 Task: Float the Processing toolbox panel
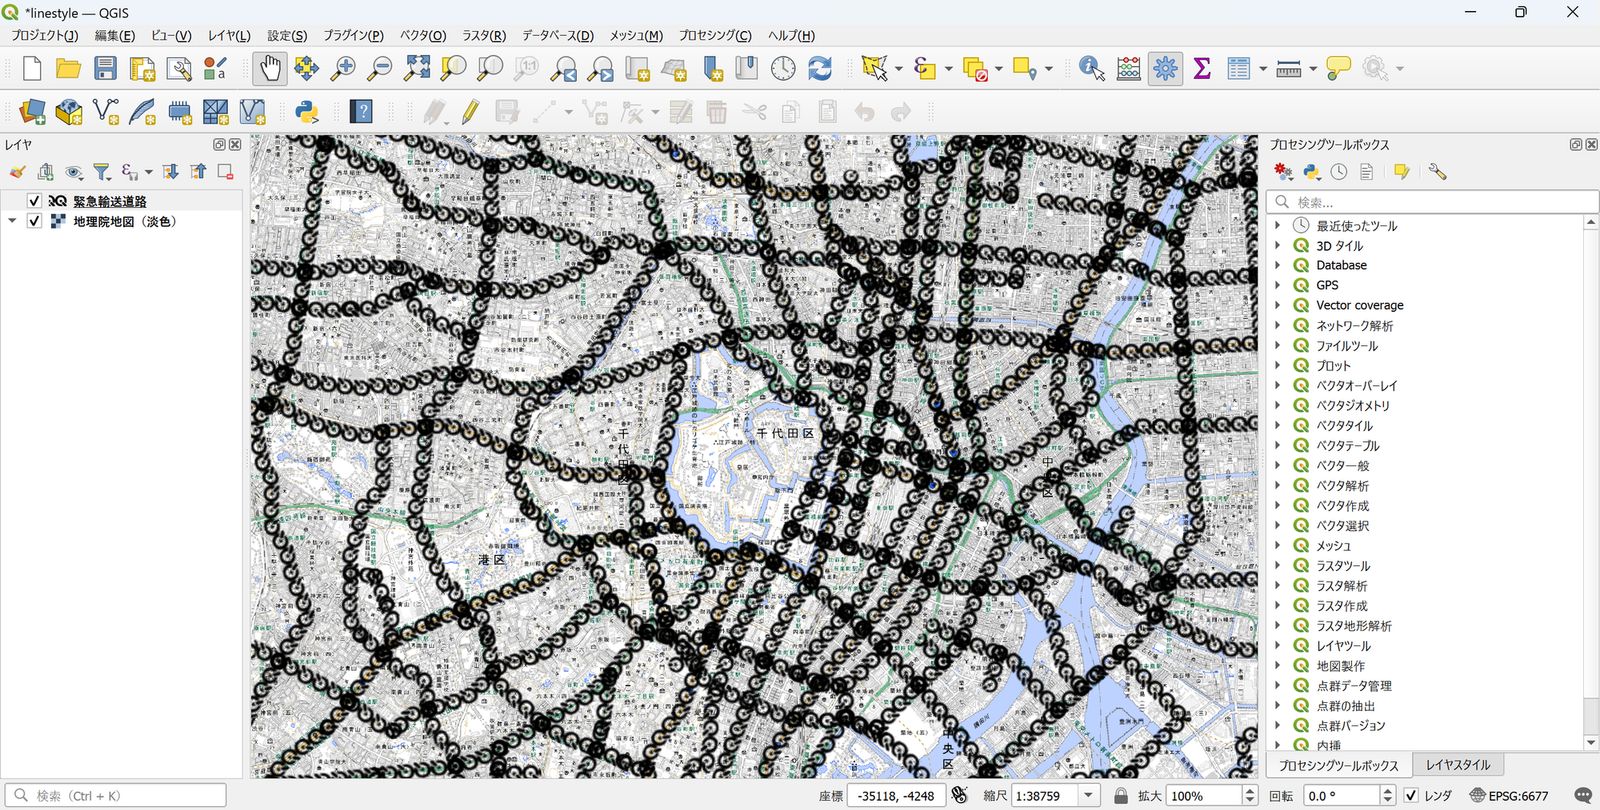[1576, 145]
